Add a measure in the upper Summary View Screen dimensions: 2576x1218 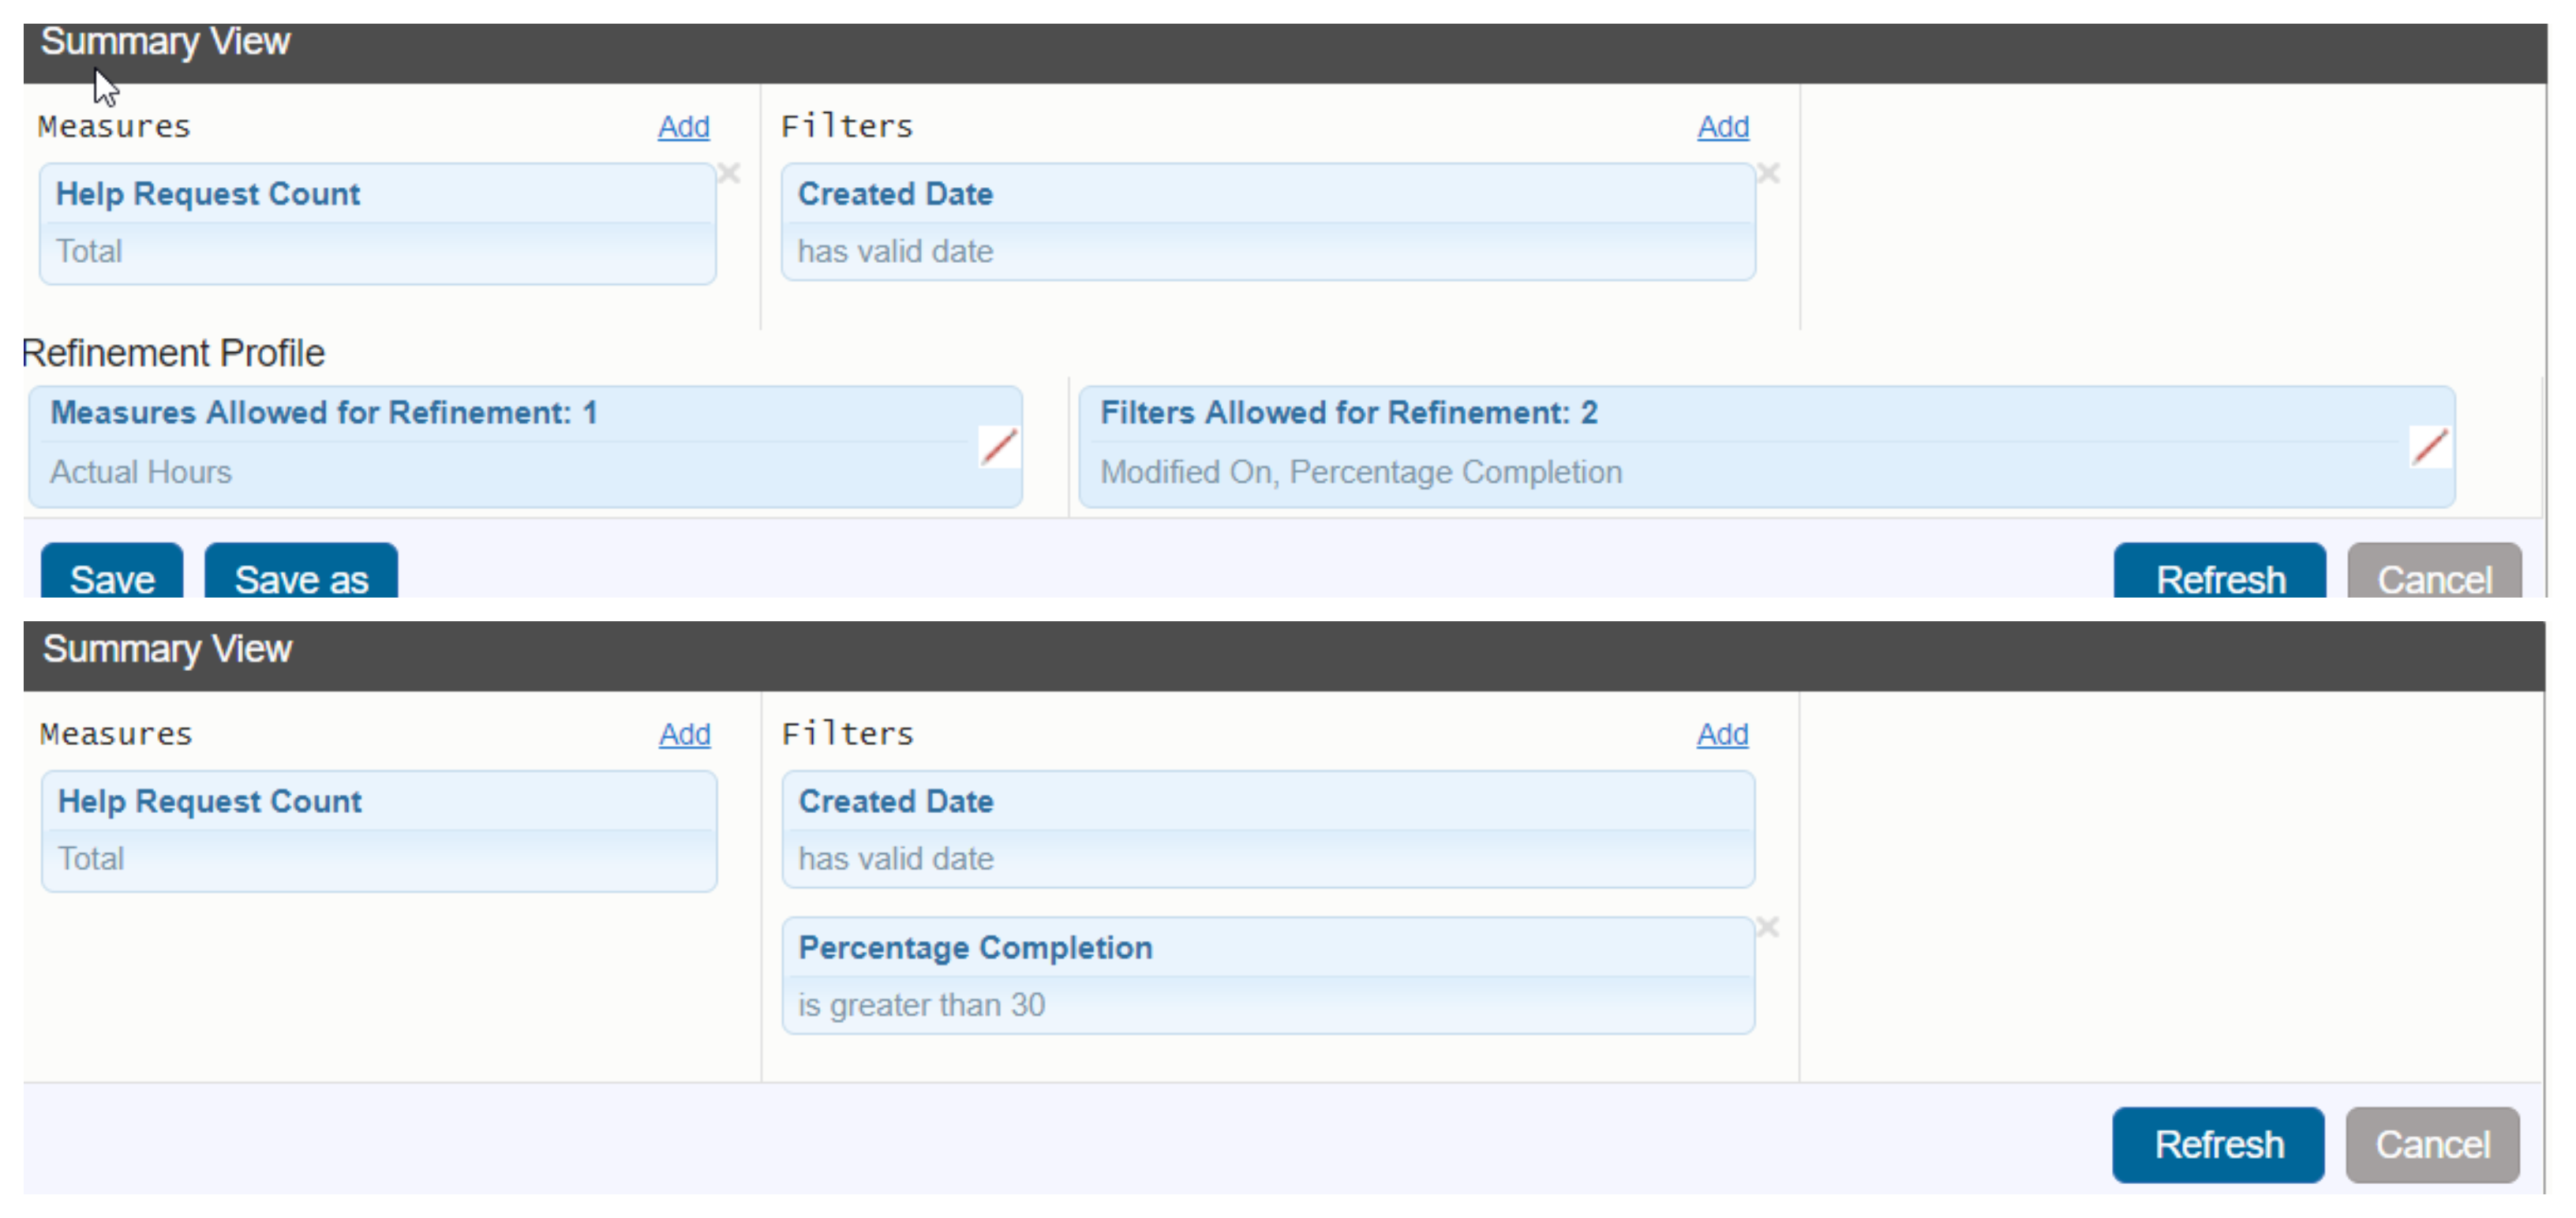tap(683, 127)
